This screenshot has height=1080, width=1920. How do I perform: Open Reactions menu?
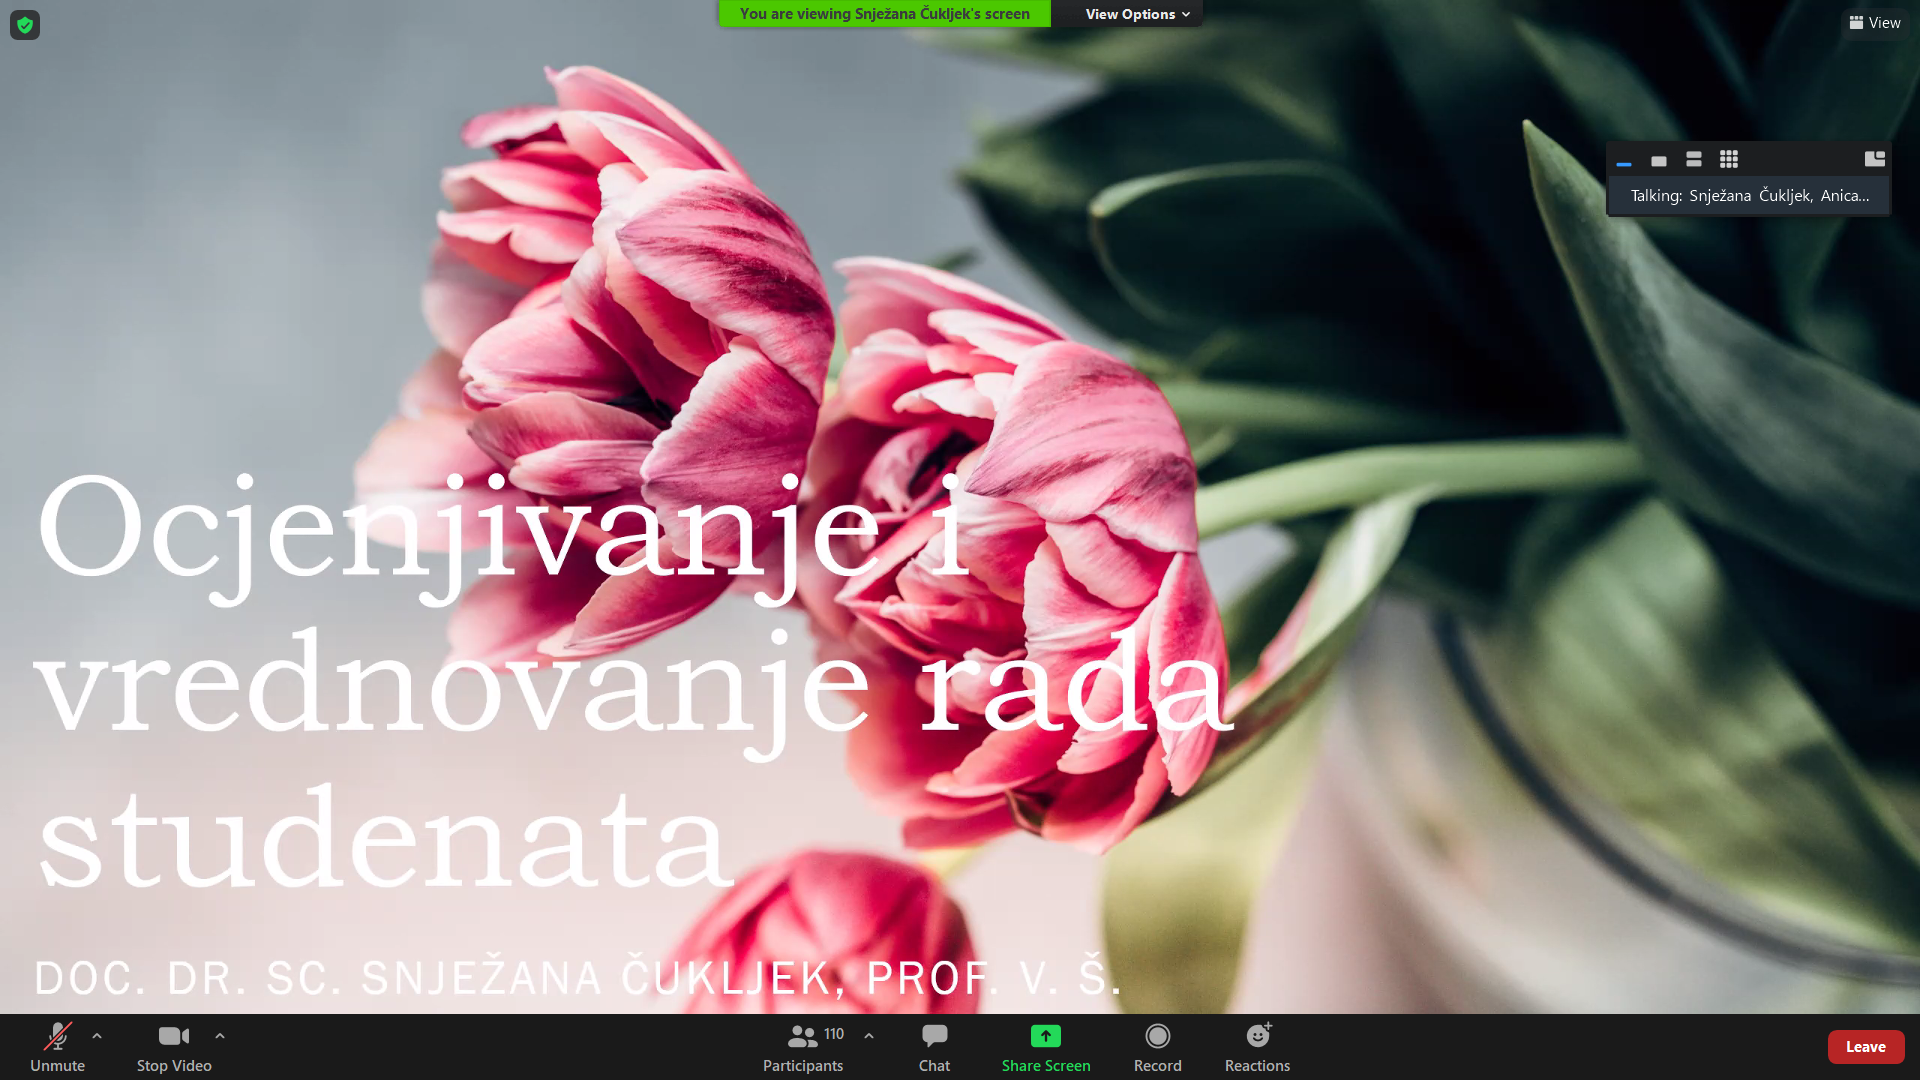pos(1258,1047)
